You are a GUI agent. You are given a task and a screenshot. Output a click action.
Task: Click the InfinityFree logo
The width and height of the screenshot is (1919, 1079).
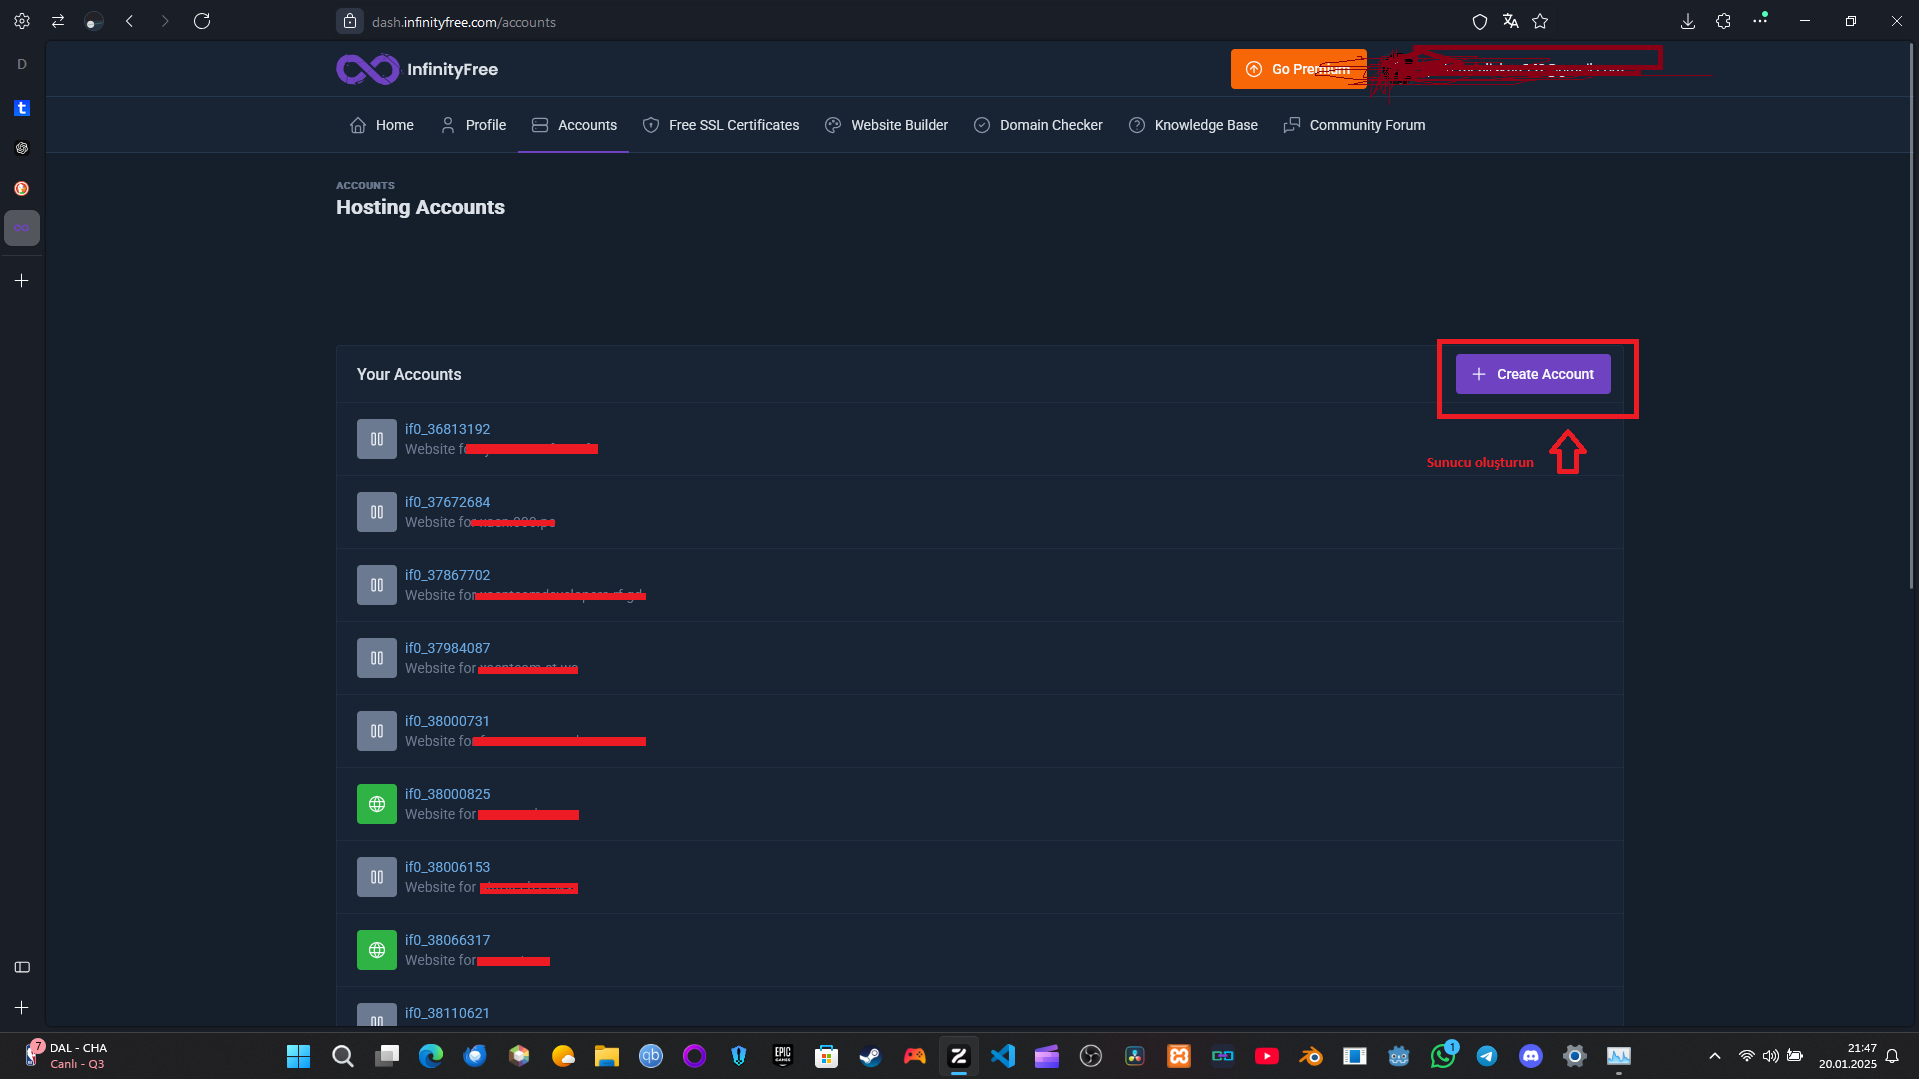[417, 69]
